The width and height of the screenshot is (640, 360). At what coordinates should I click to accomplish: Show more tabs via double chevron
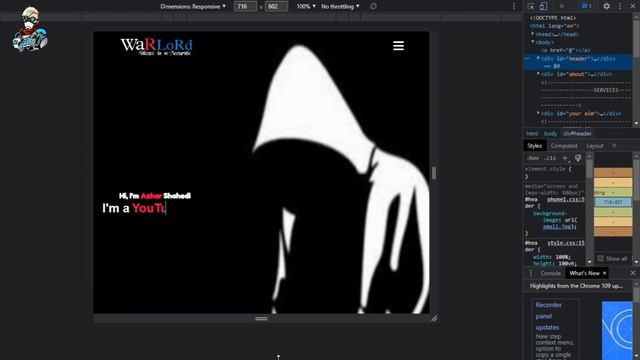pos(614,146)
